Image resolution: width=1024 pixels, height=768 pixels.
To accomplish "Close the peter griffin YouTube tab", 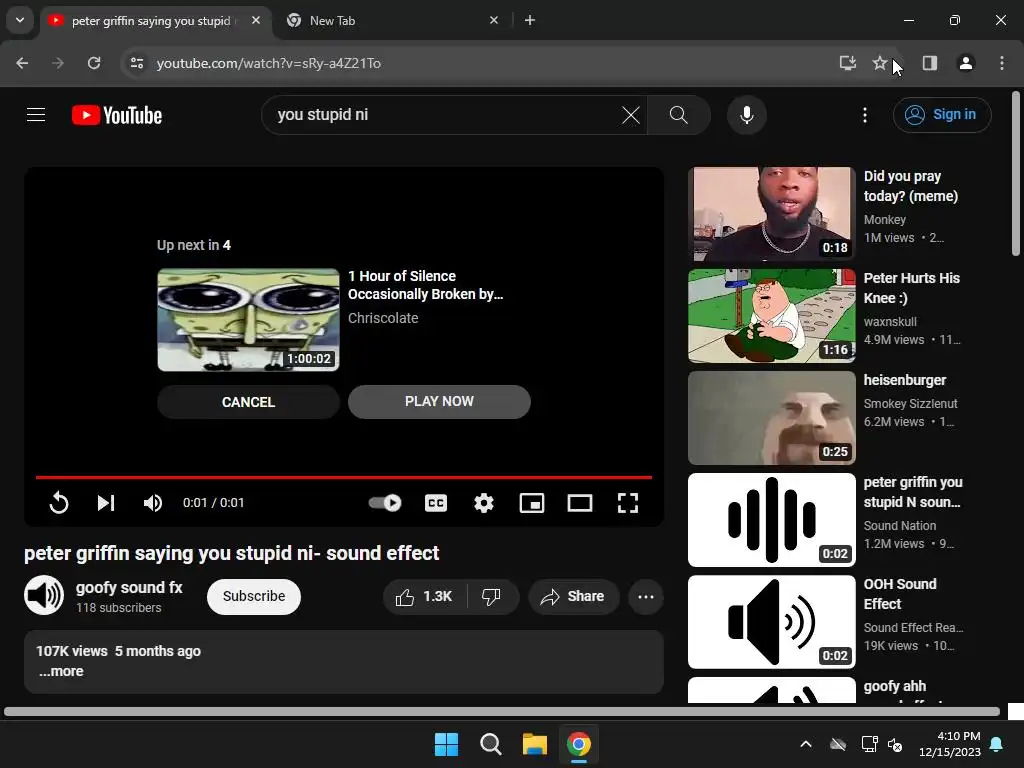I will 256,20.
